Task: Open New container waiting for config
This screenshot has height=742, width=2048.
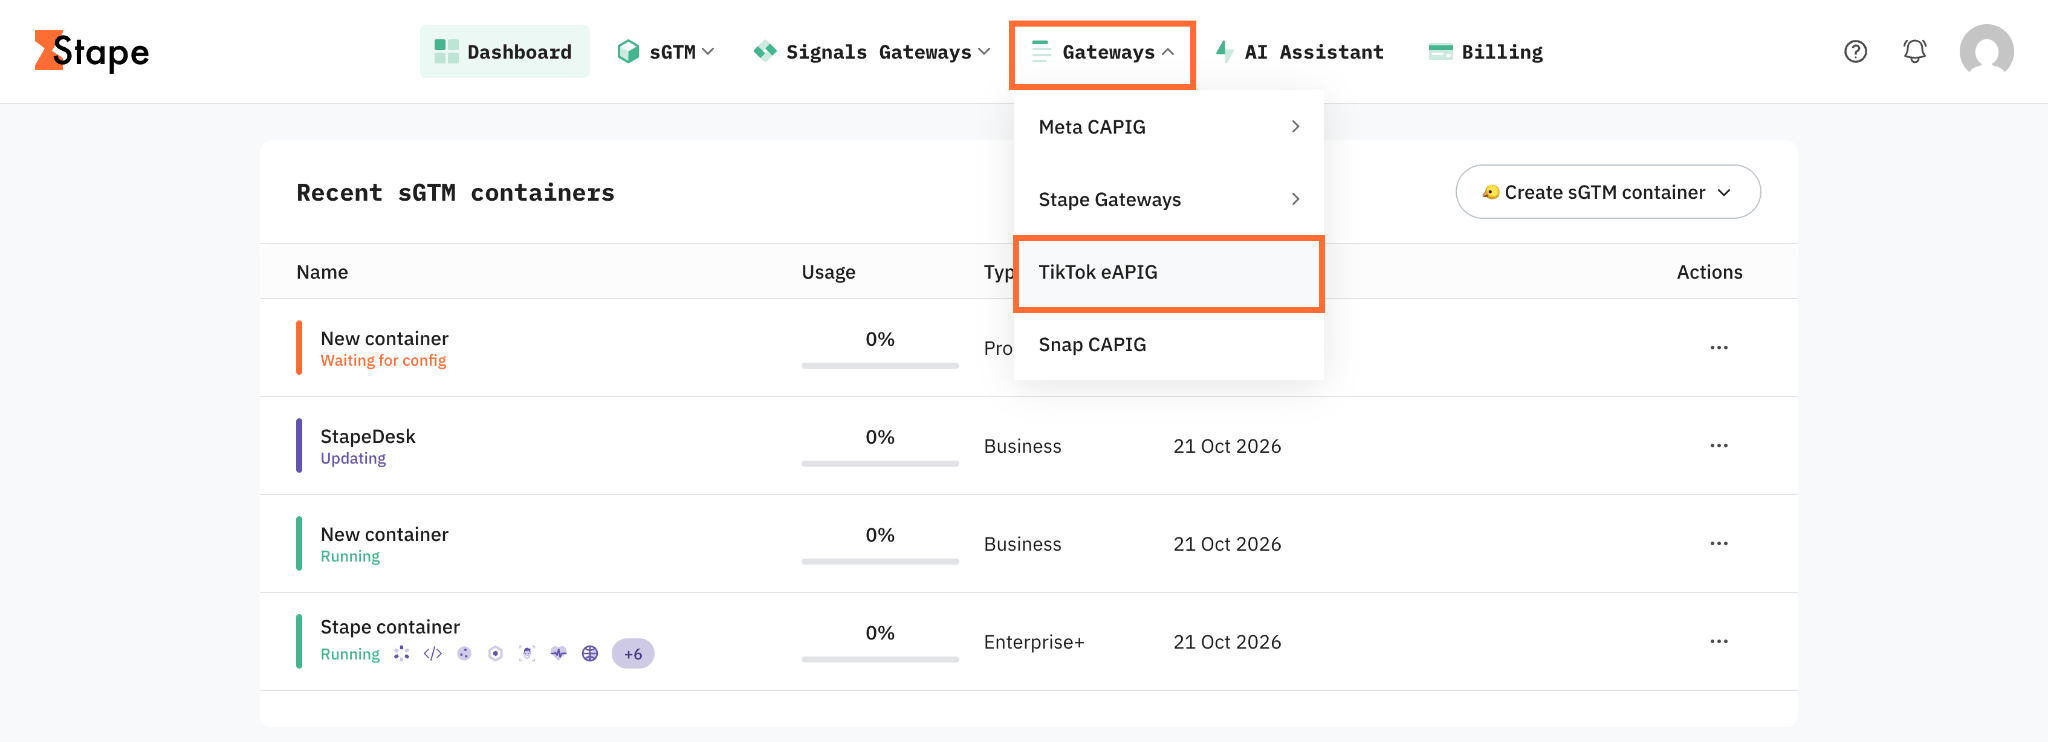Action: [384, 338]
